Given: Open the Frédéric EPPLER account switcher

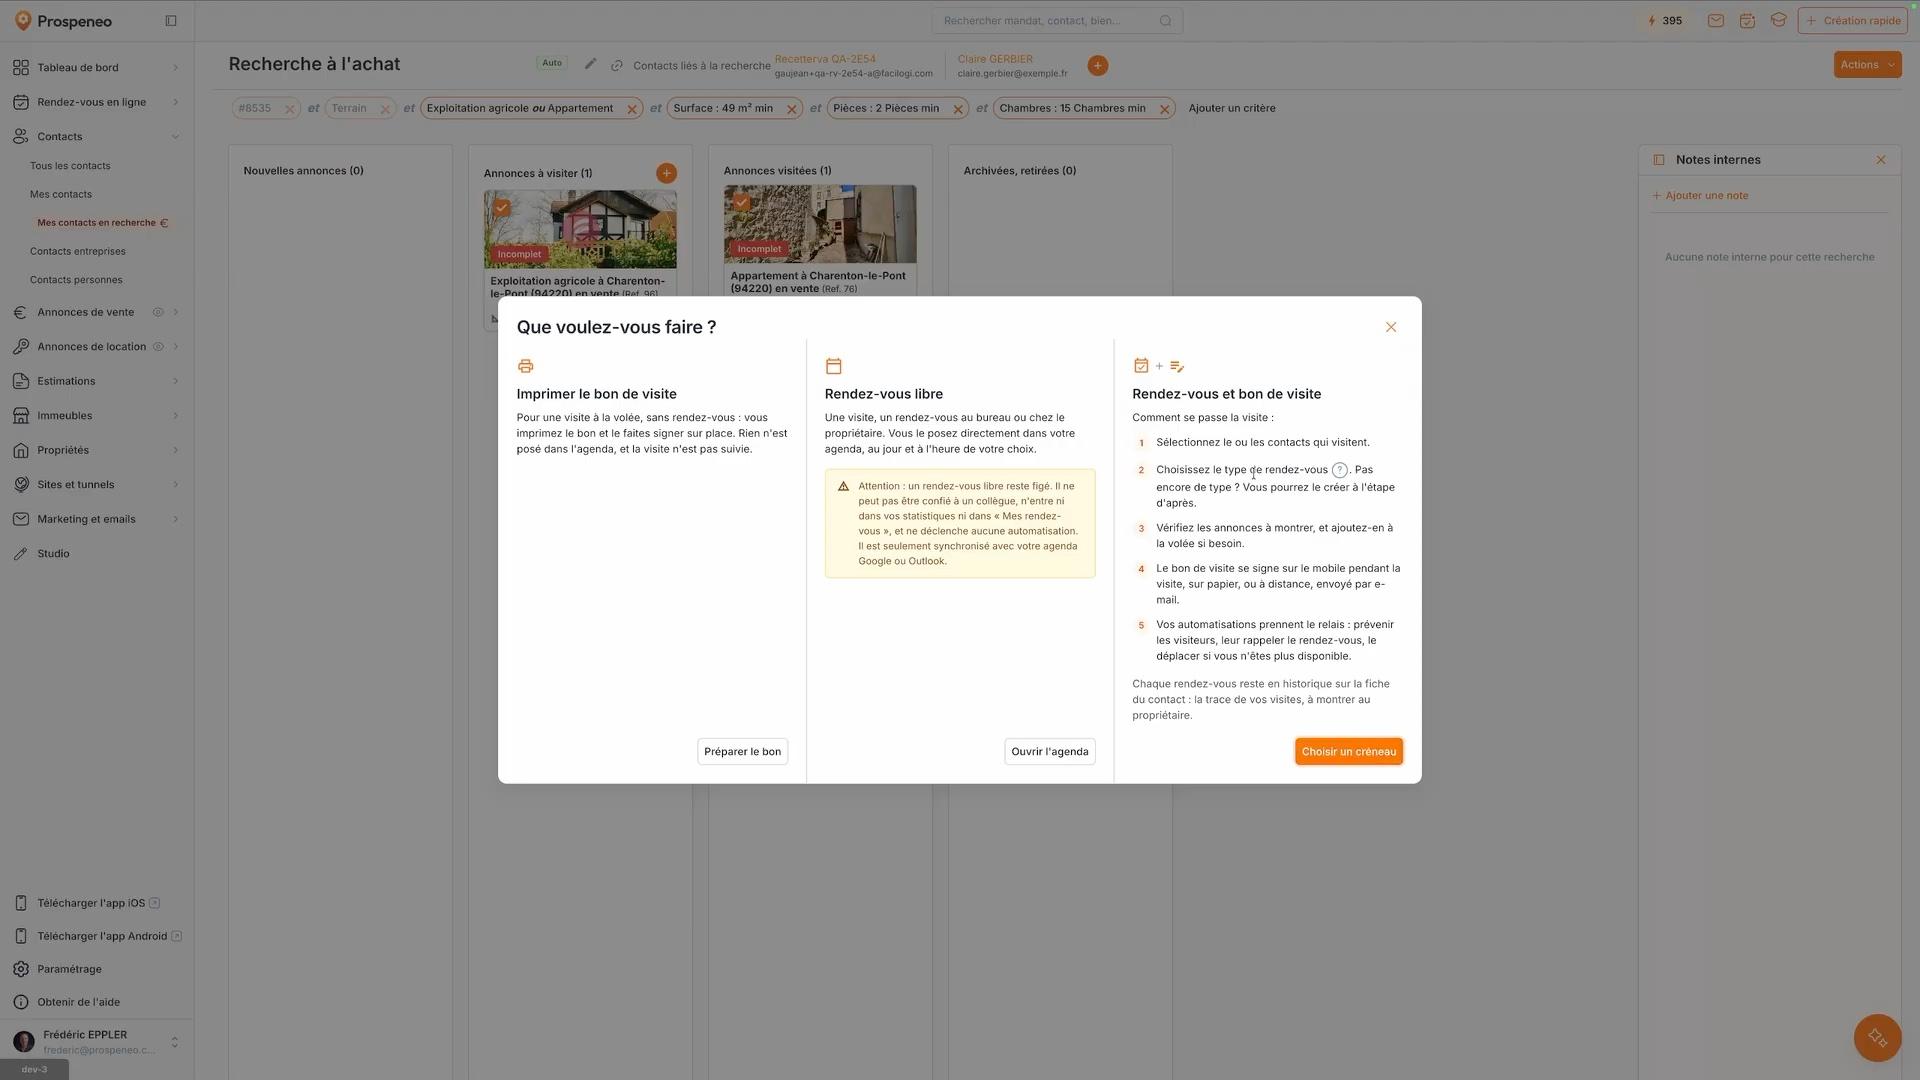Looking at the screenshot, I should [97, 1042].
